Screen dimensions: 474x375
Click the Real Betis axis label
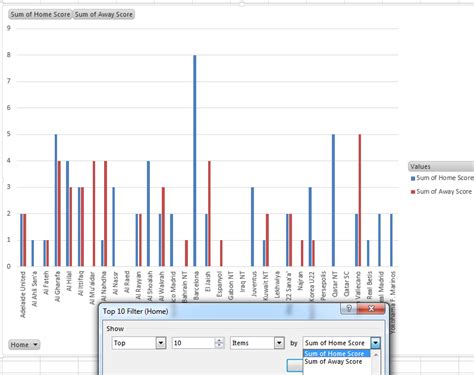(369, 285)
